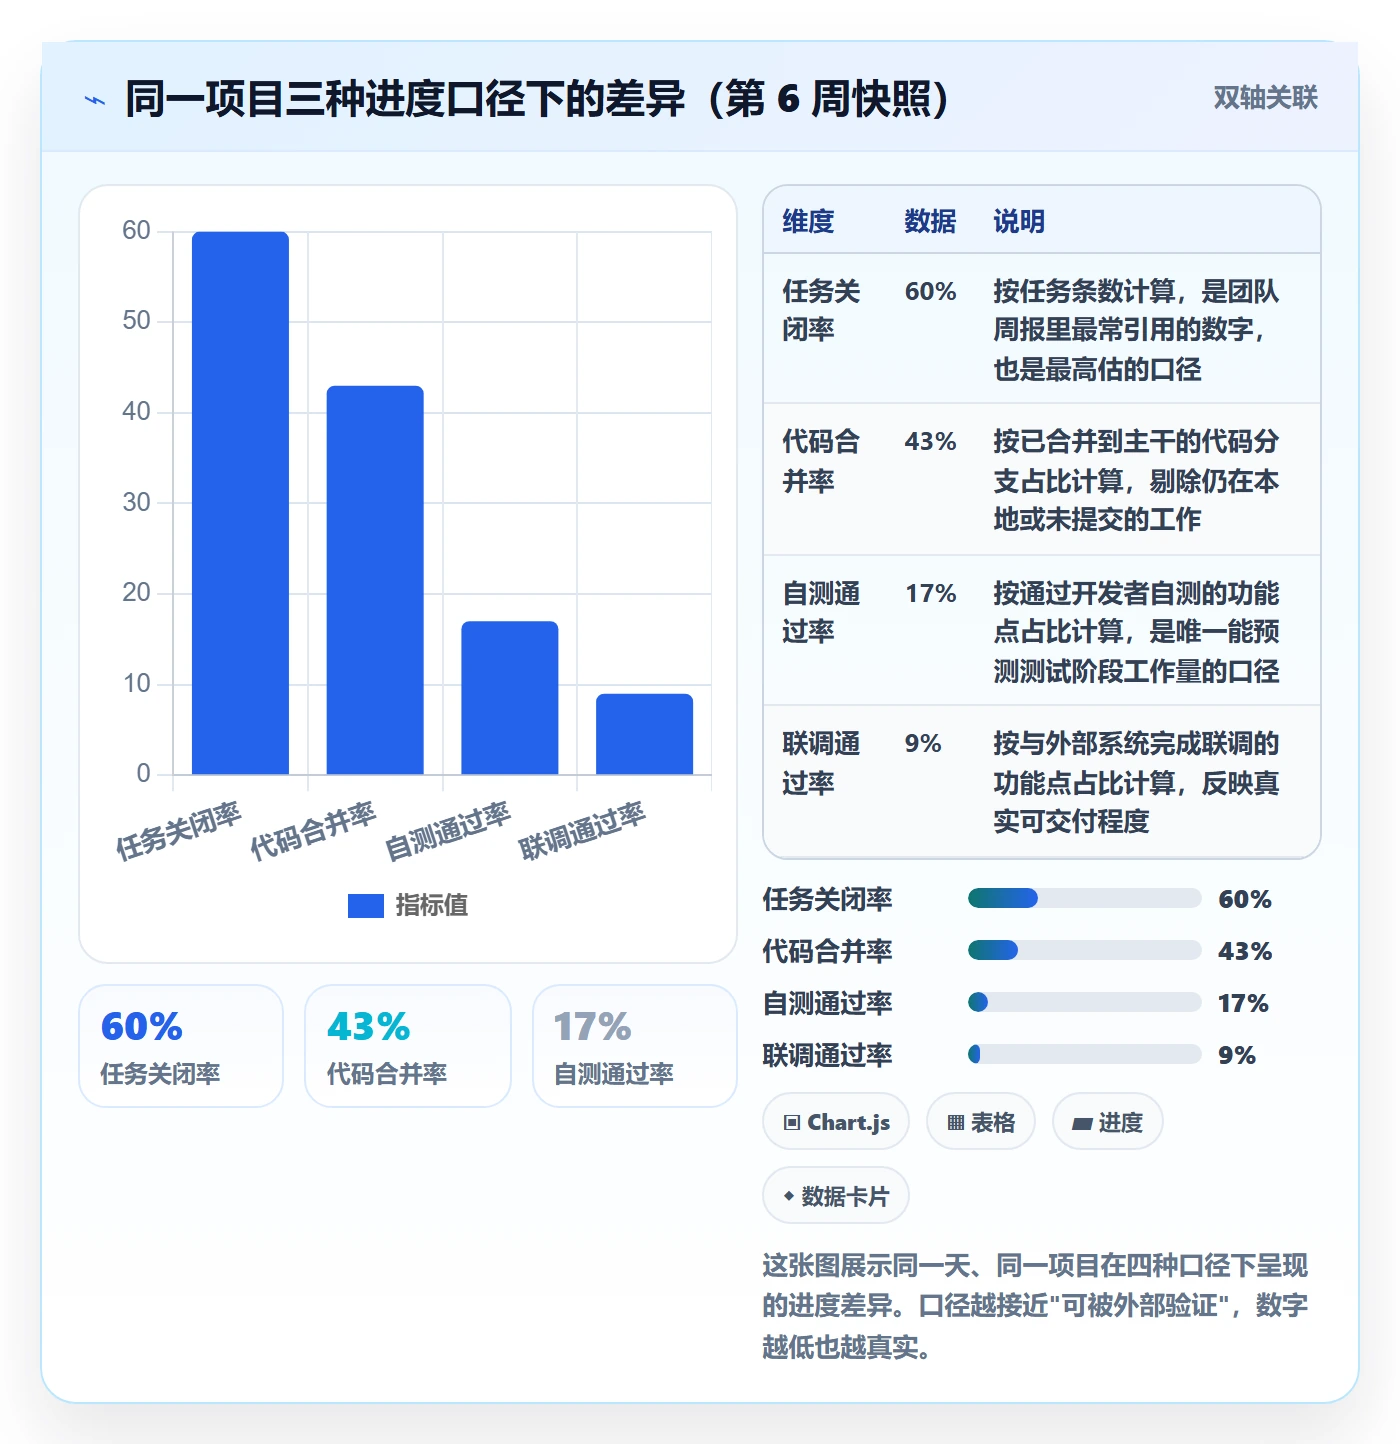Click the y-axis value 60
Screen dimensions: 1400x1444
[136, 230]
